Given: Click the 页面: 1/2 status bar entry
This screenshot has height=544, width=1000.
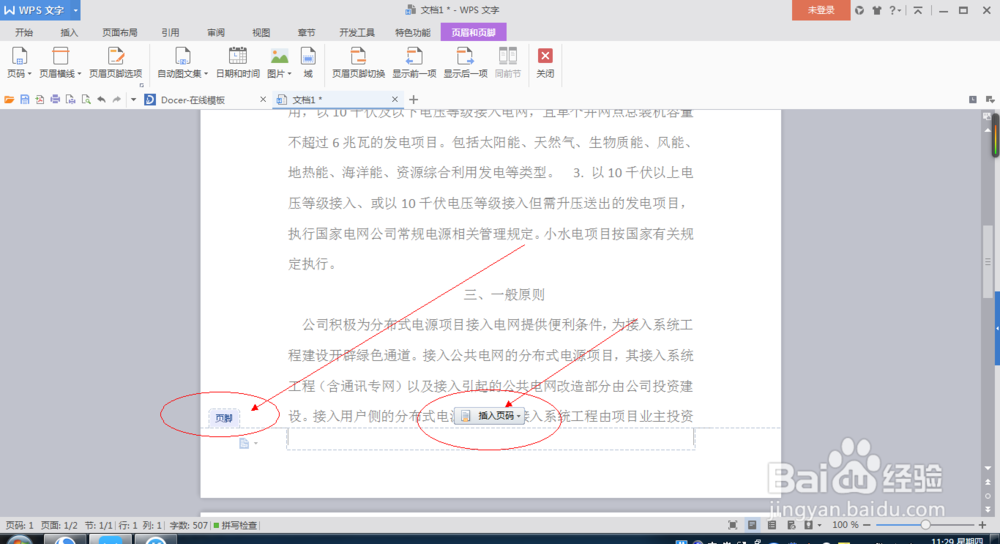Looking at the screenshot, I should coord(59,526).
